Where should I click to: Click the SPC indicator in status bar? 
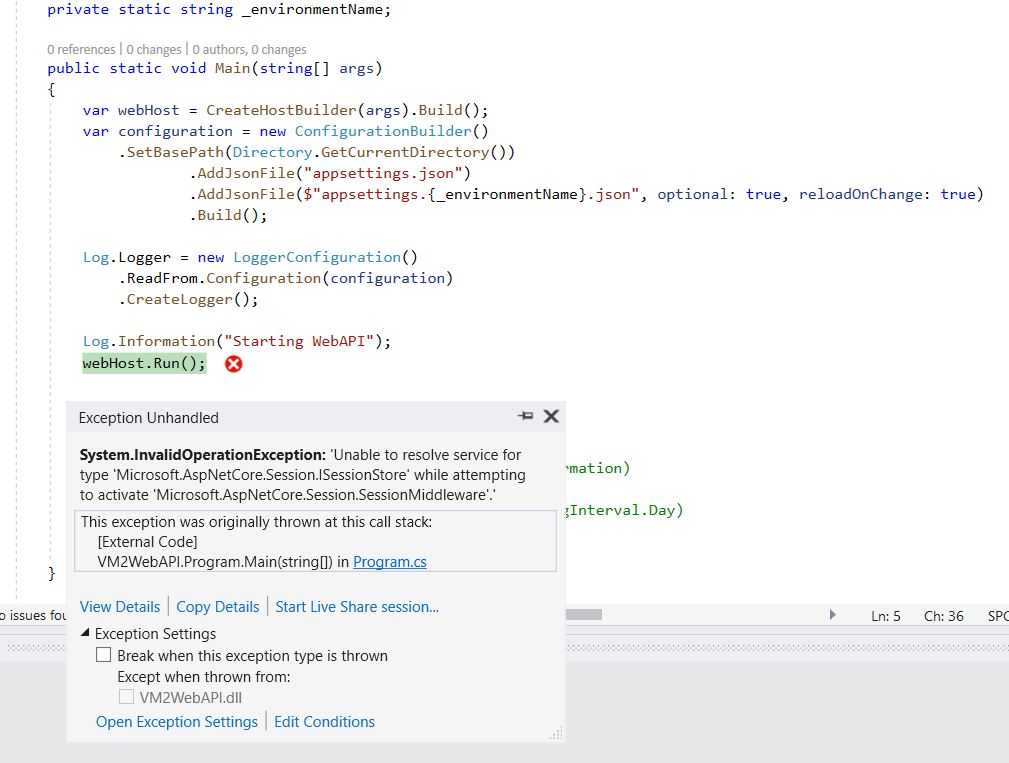click(997, 615)
